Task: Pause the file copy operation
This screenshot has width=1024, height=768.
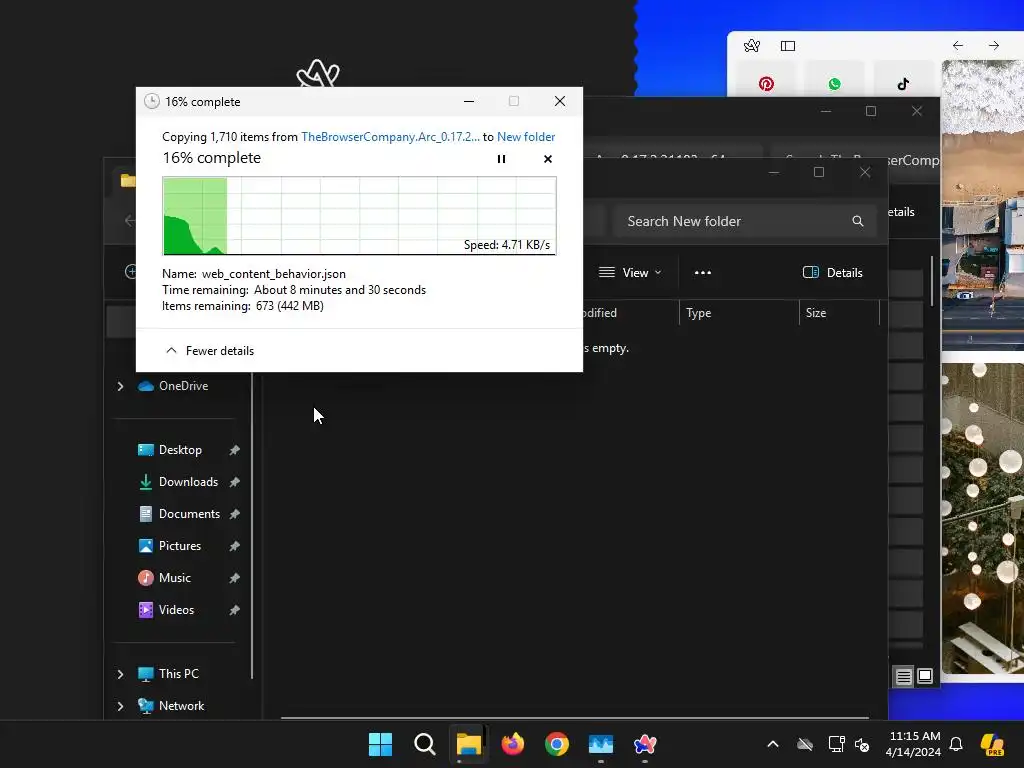Action: point(501,159)
